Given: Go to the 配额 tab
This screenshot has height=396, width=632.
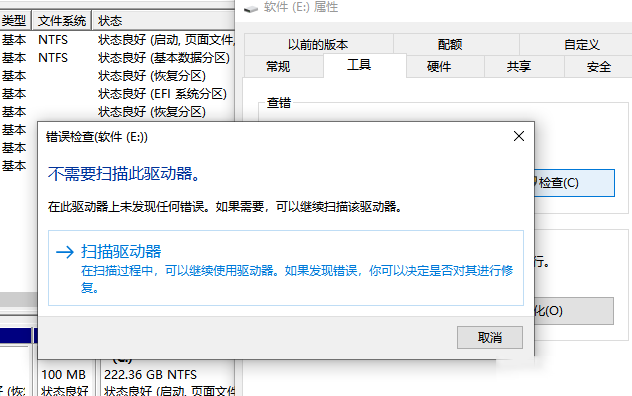Looking at the screenshot, I should (456, 44).
